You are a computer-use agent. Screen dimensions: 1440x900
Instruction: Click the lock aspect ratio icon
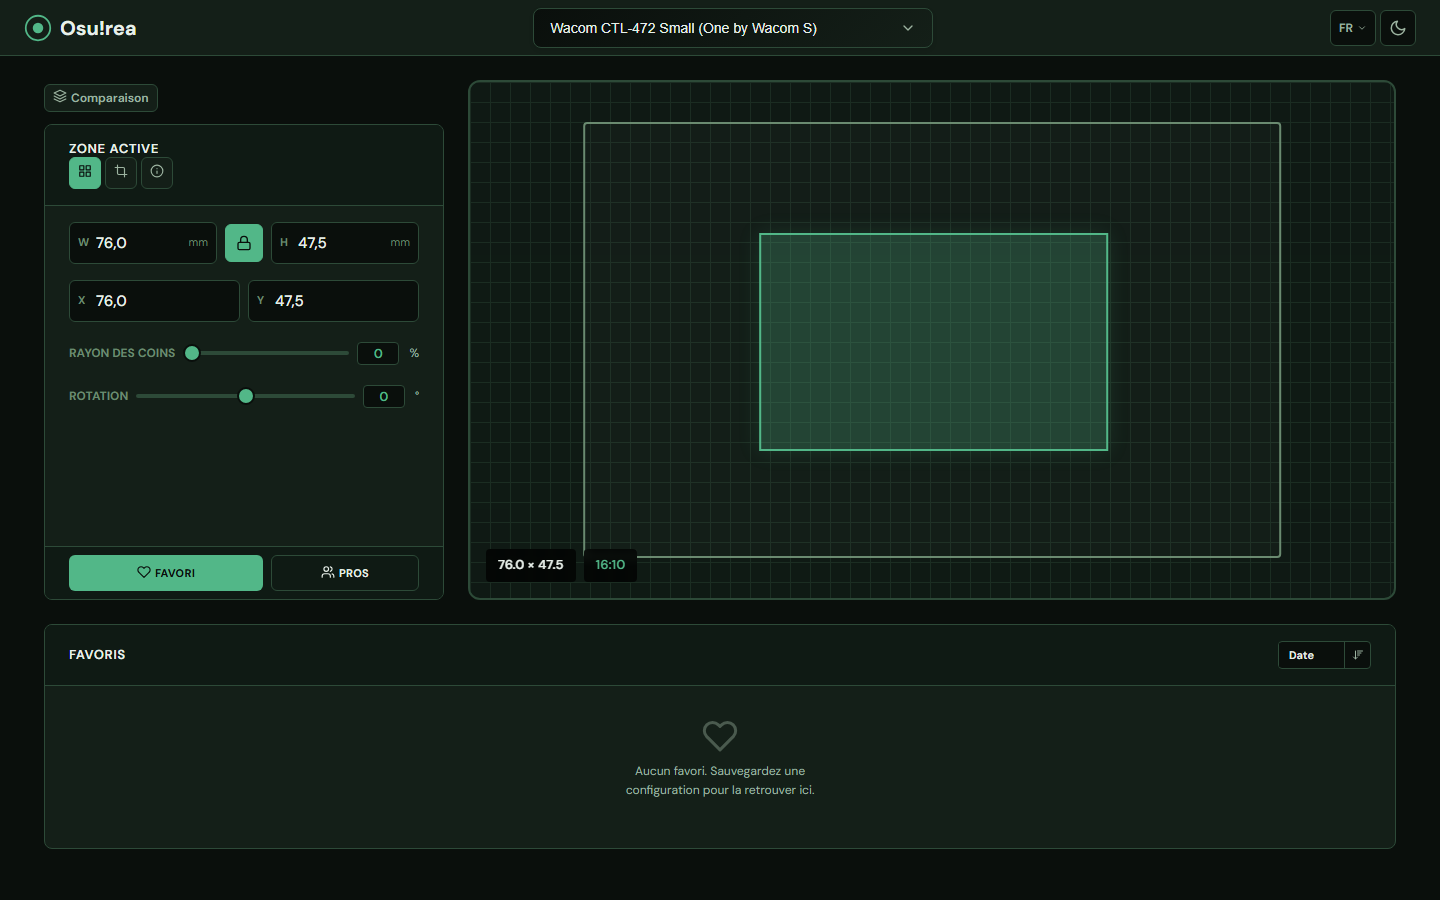tap(243, 243)
